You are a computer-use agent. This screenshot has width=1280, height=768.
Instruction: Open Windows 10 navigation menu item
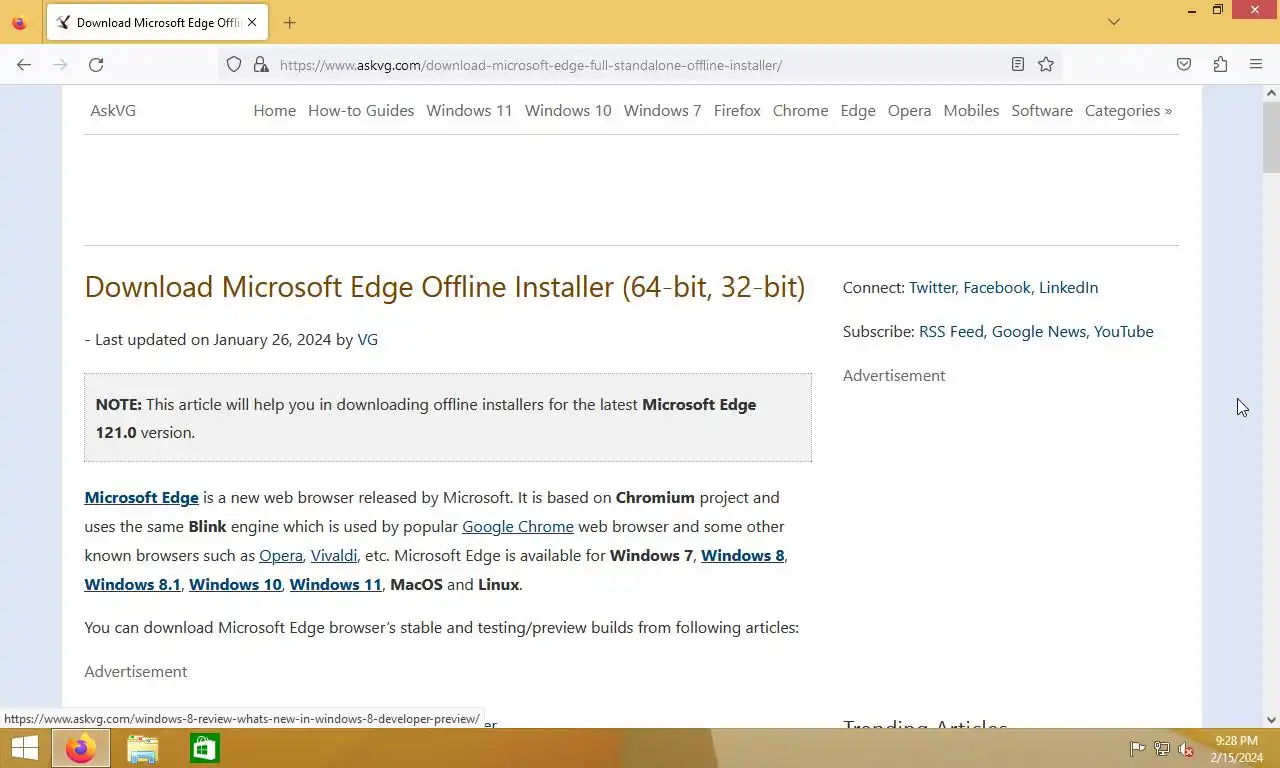[568, 111]
